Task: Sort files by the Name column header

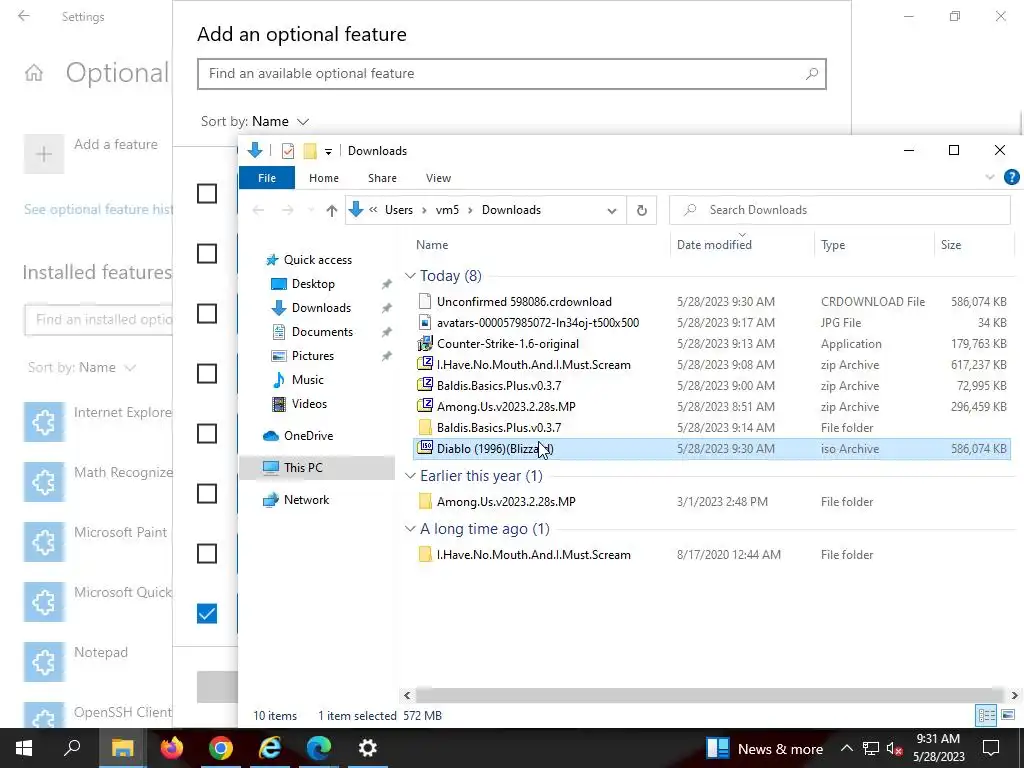Action: click(x=432, y=245)
